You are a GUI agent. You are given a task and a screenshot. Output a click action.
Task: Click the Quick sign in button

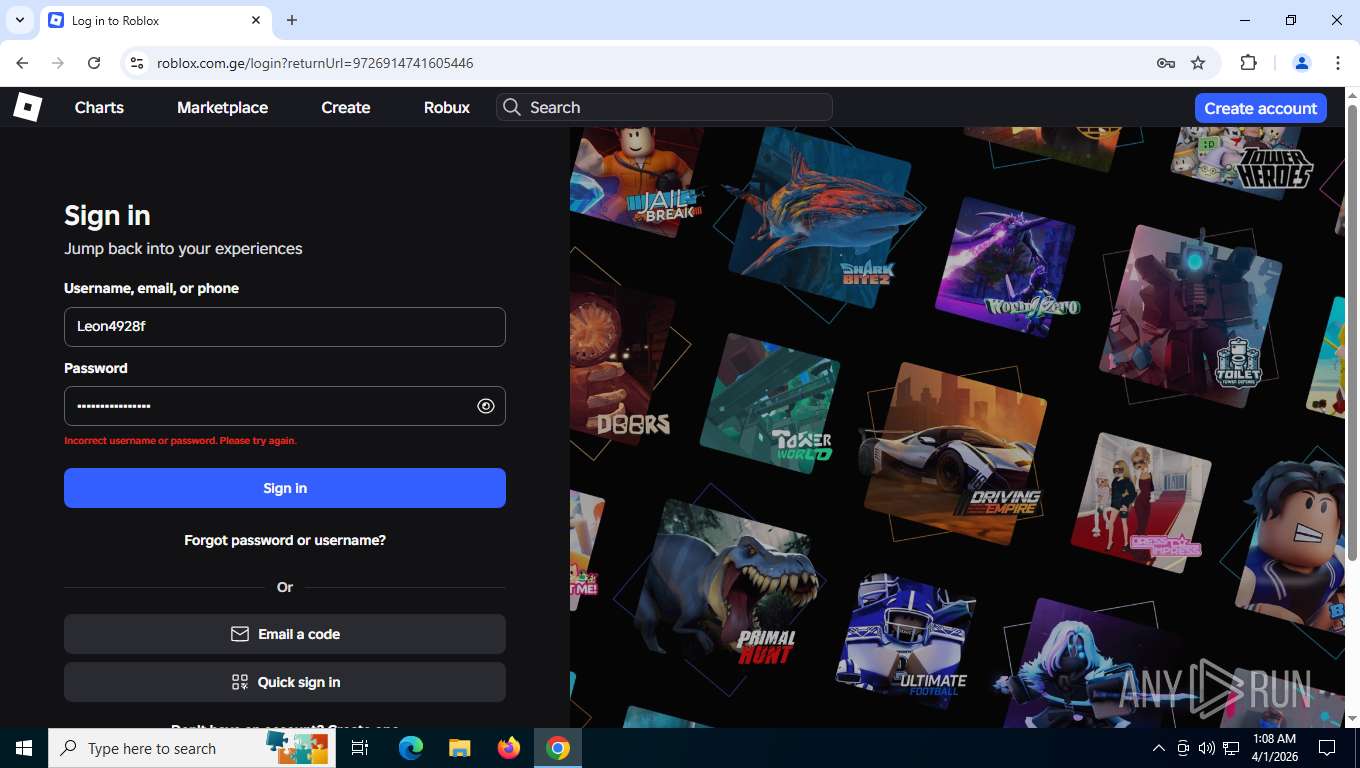(285, 682)
